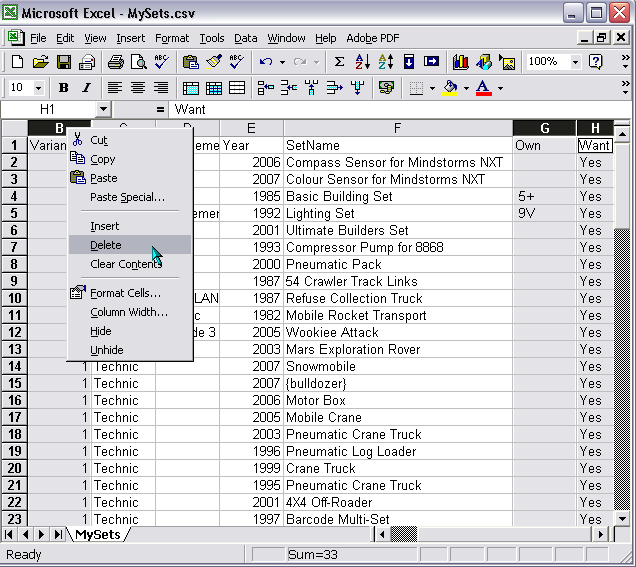Print the sheet with the printer icon
This screenshot has width=636, height=567.
[x=116, y=62]
